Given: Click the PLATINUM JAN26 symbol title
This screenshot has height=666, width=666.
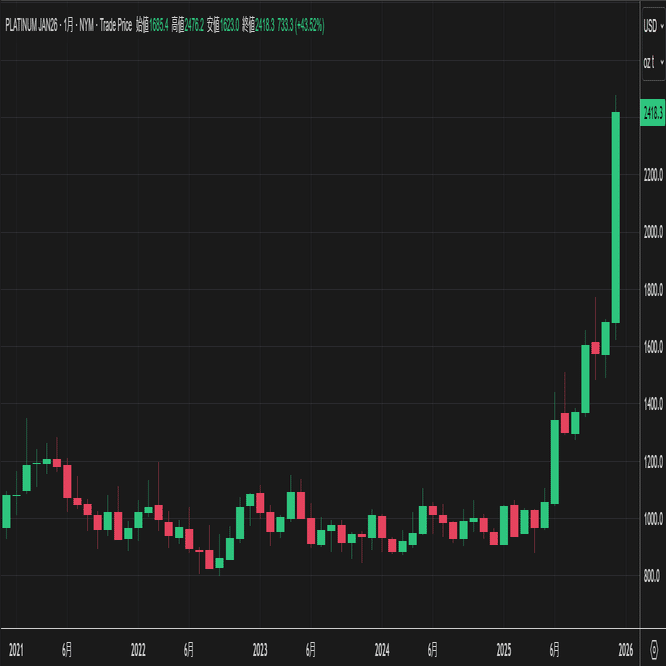Looking at the screenshot, I should [31, 25].
